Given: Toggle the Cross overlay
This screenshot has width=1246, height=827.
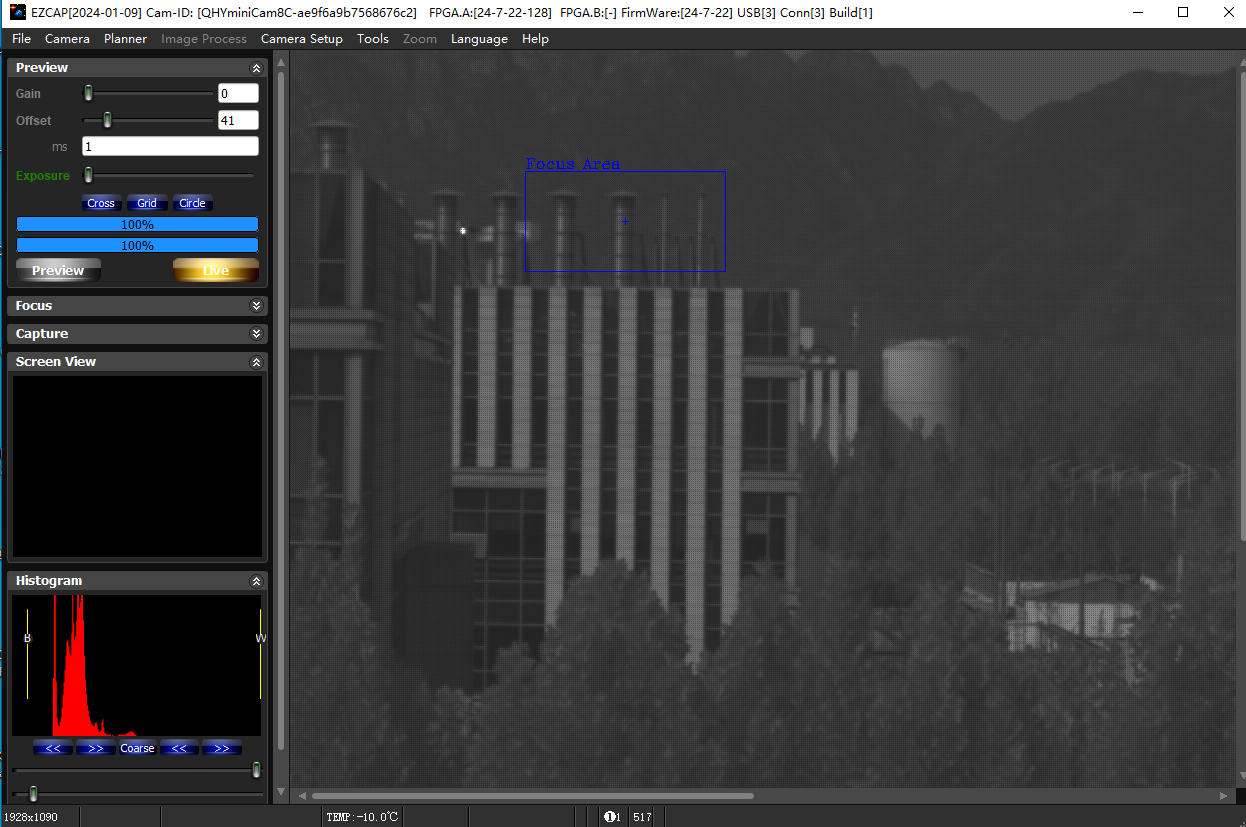Looking at the screenshot, I should 101,203.
